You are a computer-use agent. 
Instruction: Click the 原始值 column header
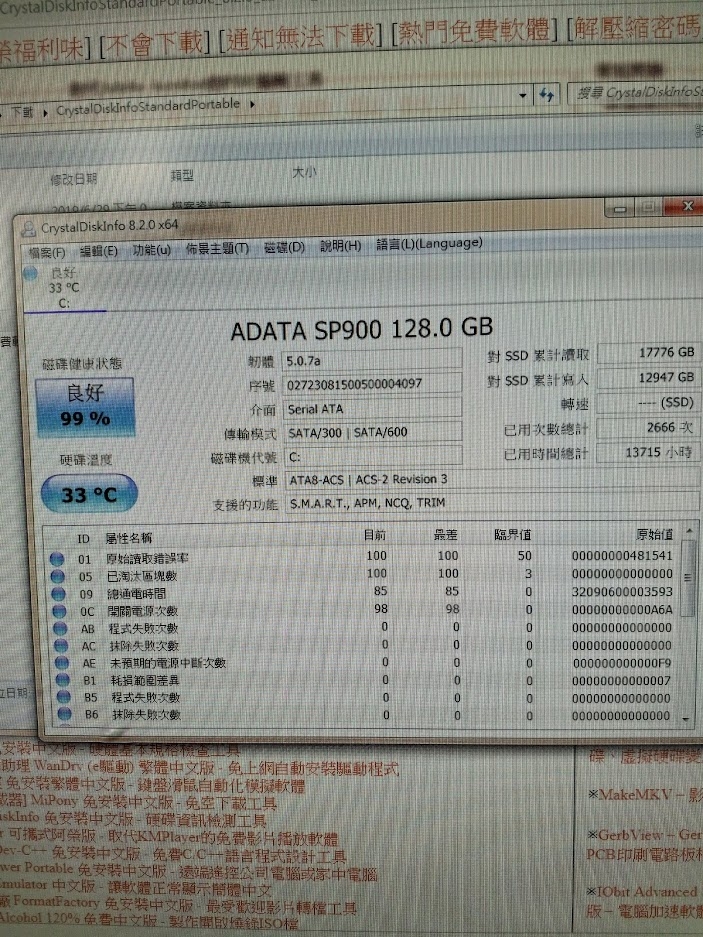655,534
